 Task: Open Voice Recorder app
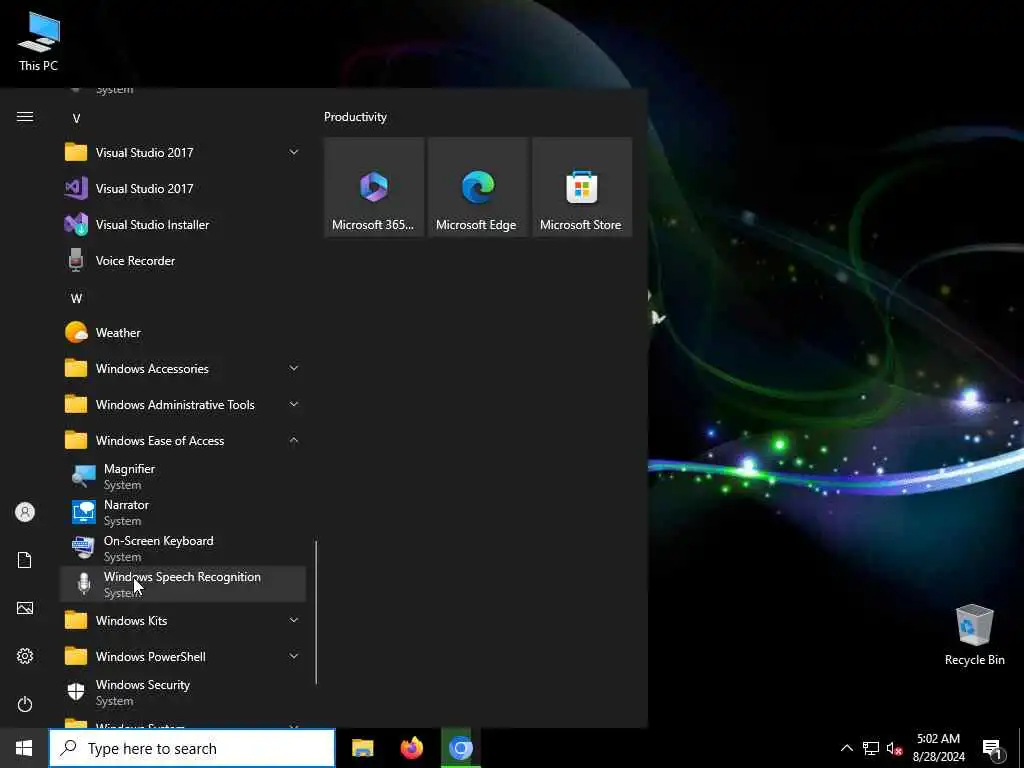pyautogui.click(x=182, y=261)
